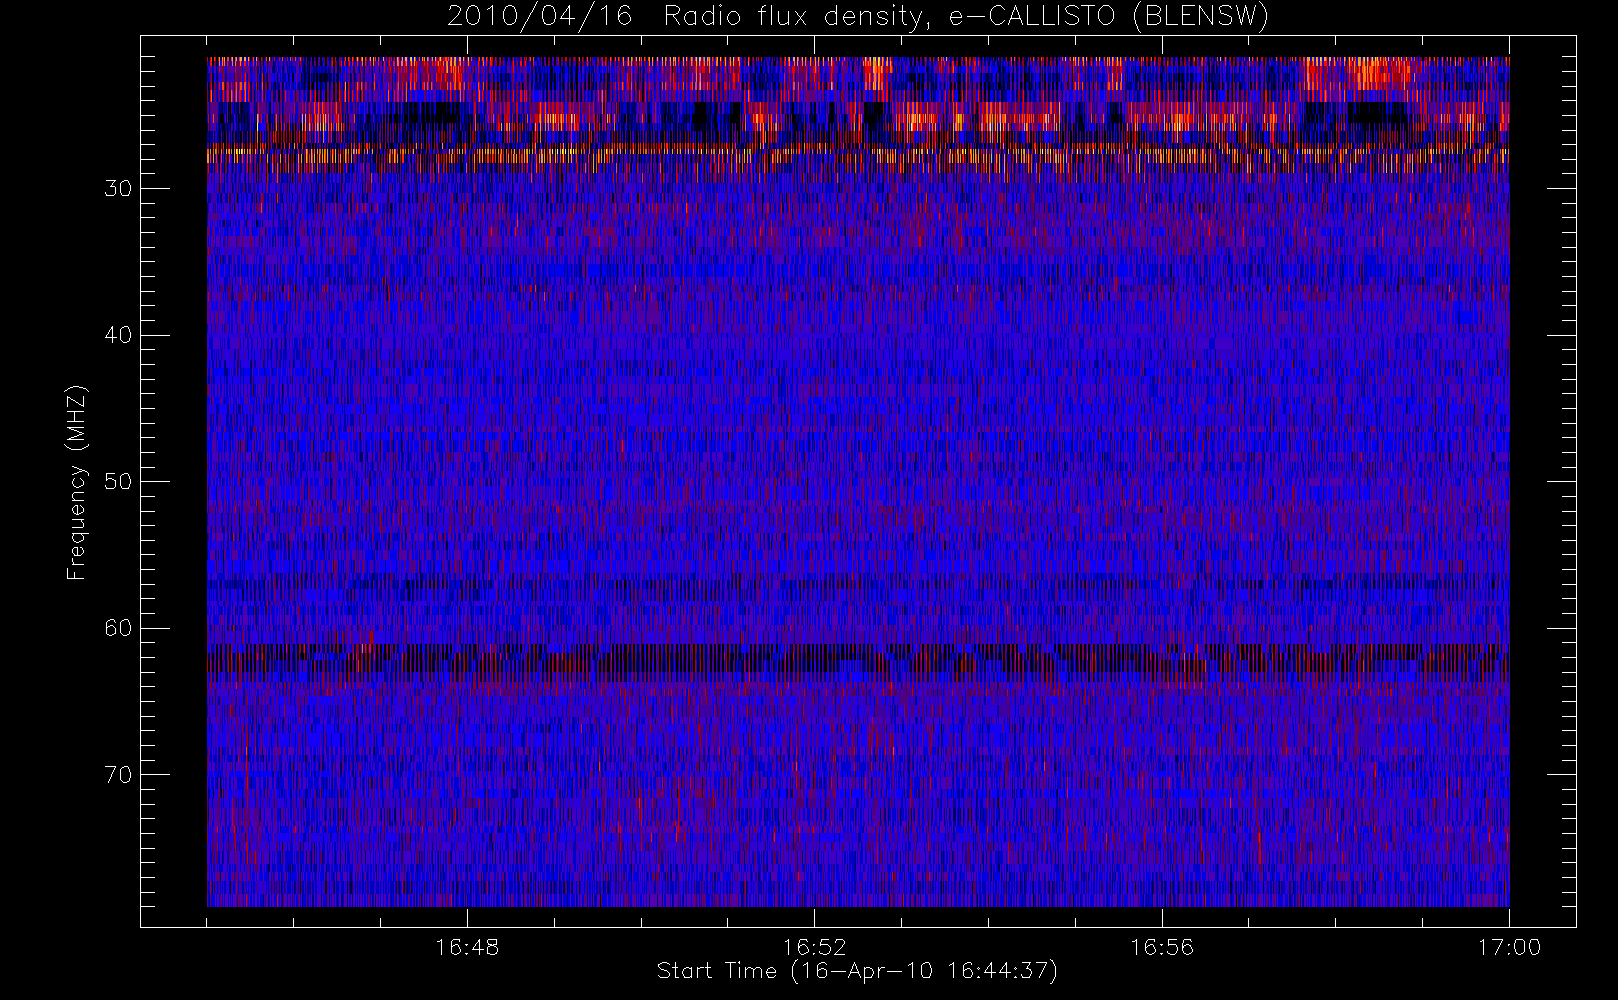This screenshot has height=1000, width=1618.
Task: Click the frequency tick label 70
Action: tap(118, 775)
